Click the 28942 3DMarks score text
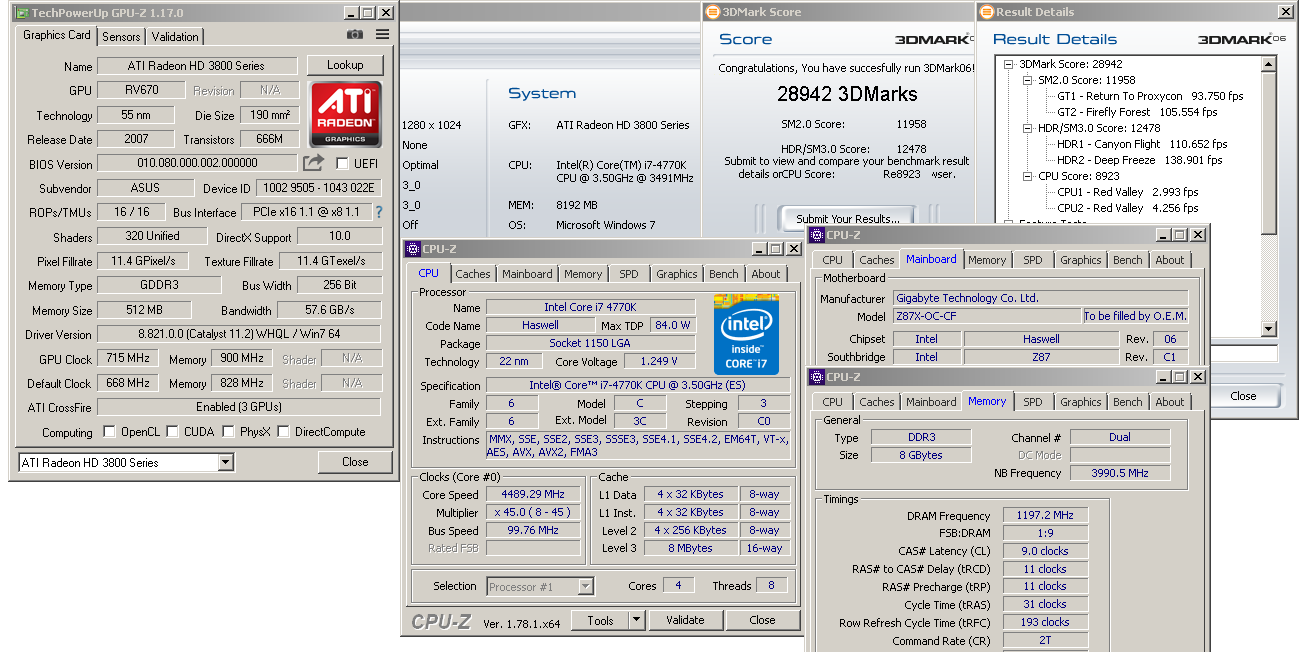The height and width of the screenshot is (652, 1301). coord(847,94)
